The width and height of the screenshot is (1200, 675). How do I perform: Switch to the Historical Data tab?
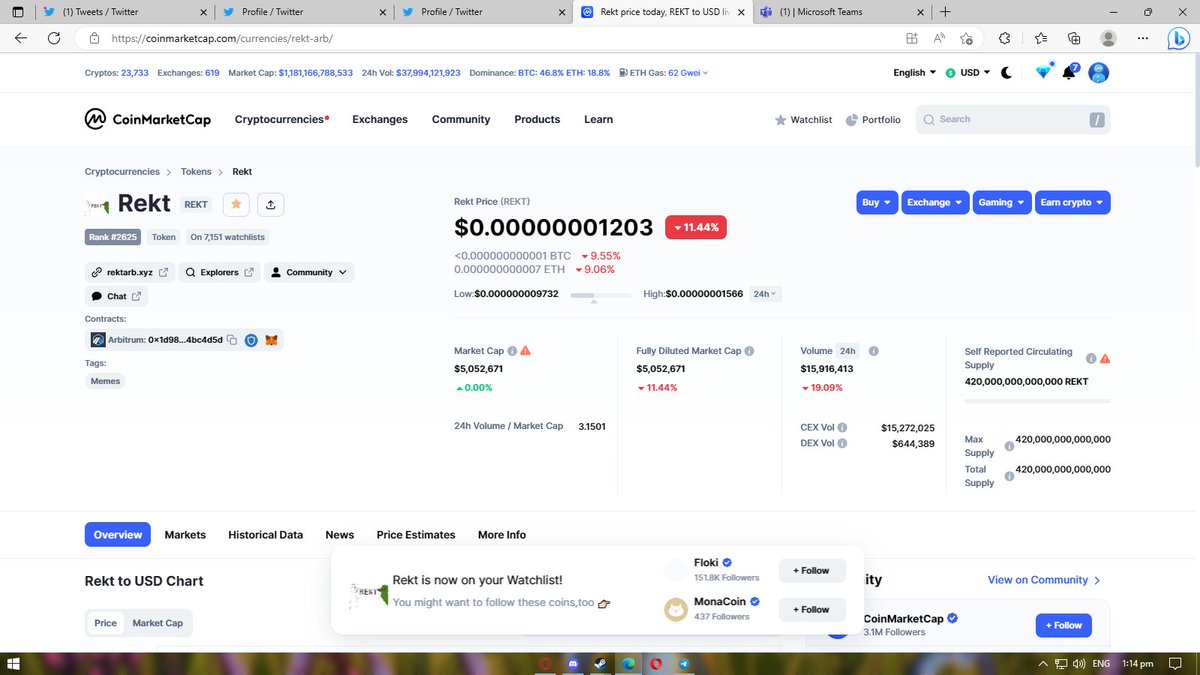pyautogui.click(x=265, y=535)
